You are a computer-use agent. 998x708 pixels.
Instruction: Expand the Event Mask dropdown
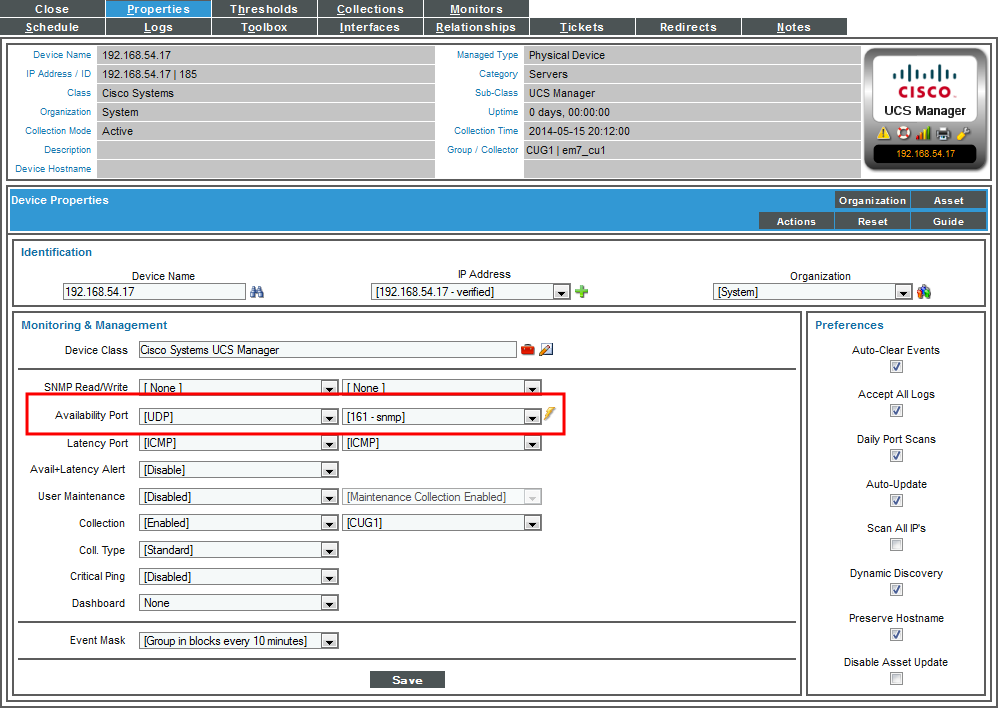[x=330, y=640]
